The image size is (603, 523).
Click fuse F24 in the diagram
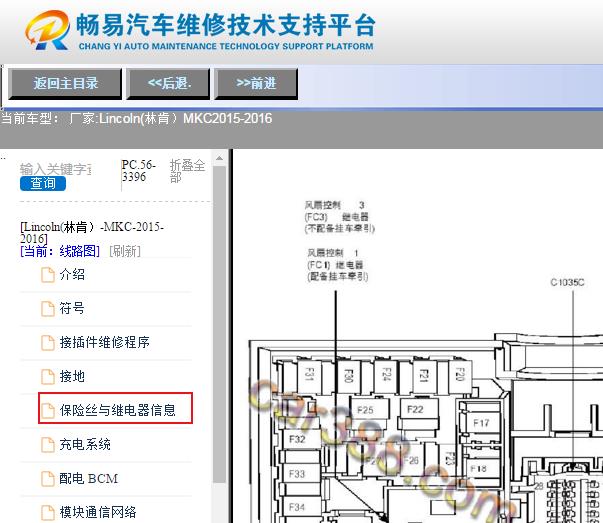(386, 375)
